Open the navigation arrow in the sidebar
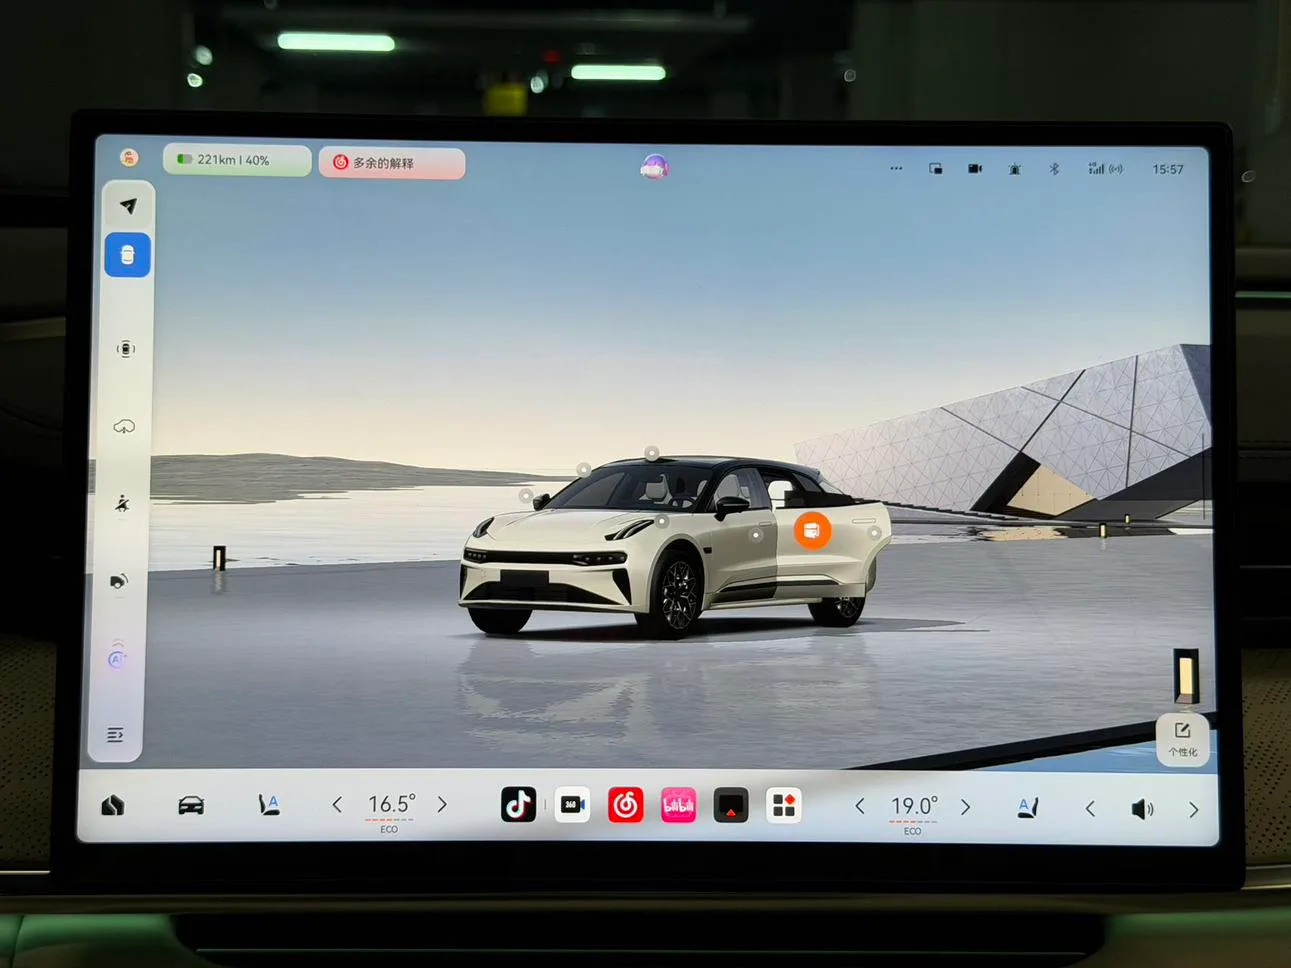Viewport: 1291px width, 968px height. pos(128,206)
